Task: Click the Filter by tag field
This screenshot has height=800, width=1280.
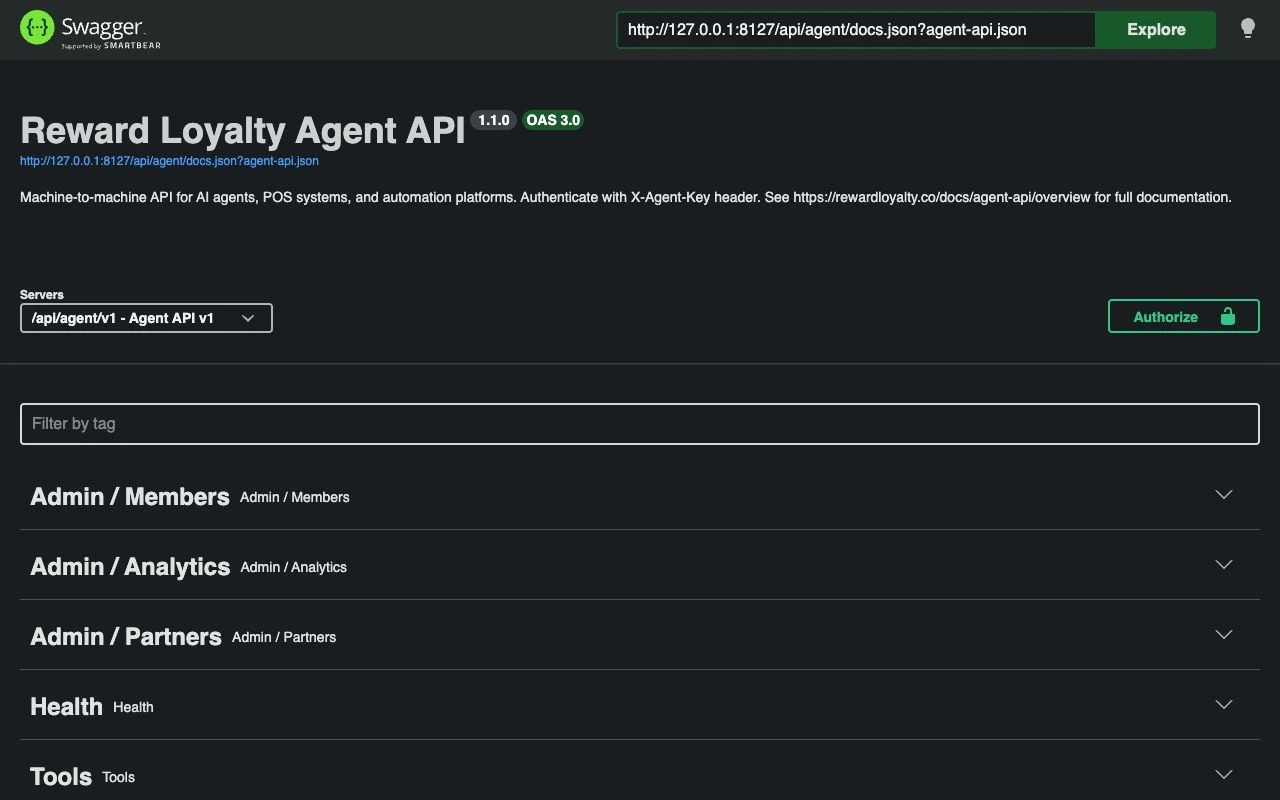Action: tap(639, 424)
